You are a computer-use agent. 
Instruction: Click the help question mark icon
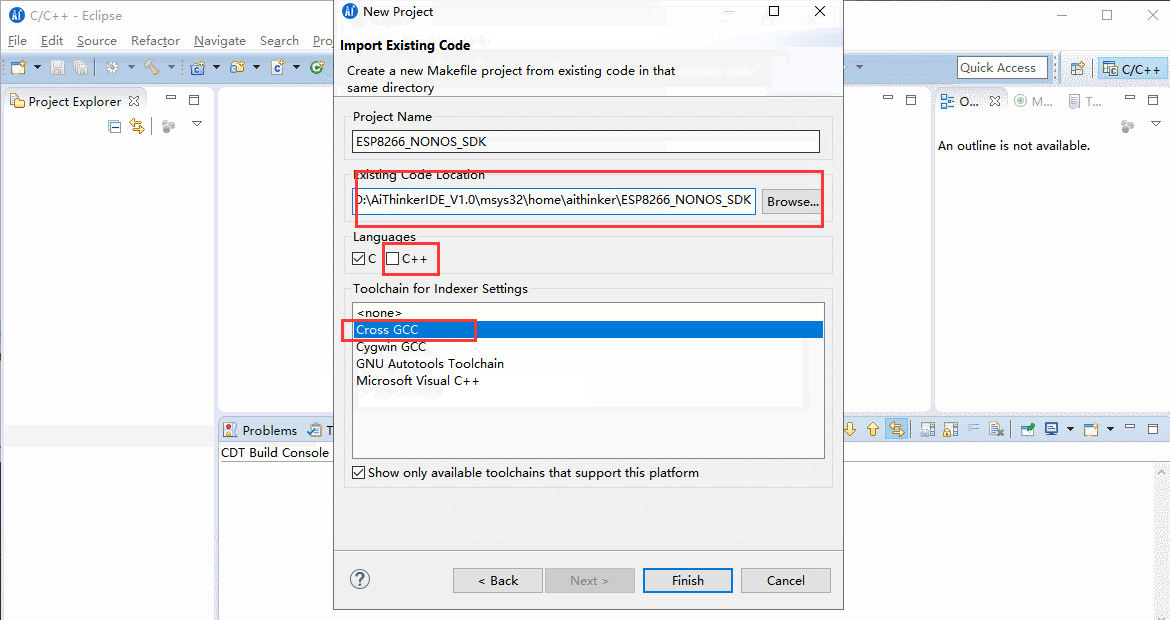click(x=360, y=580)
